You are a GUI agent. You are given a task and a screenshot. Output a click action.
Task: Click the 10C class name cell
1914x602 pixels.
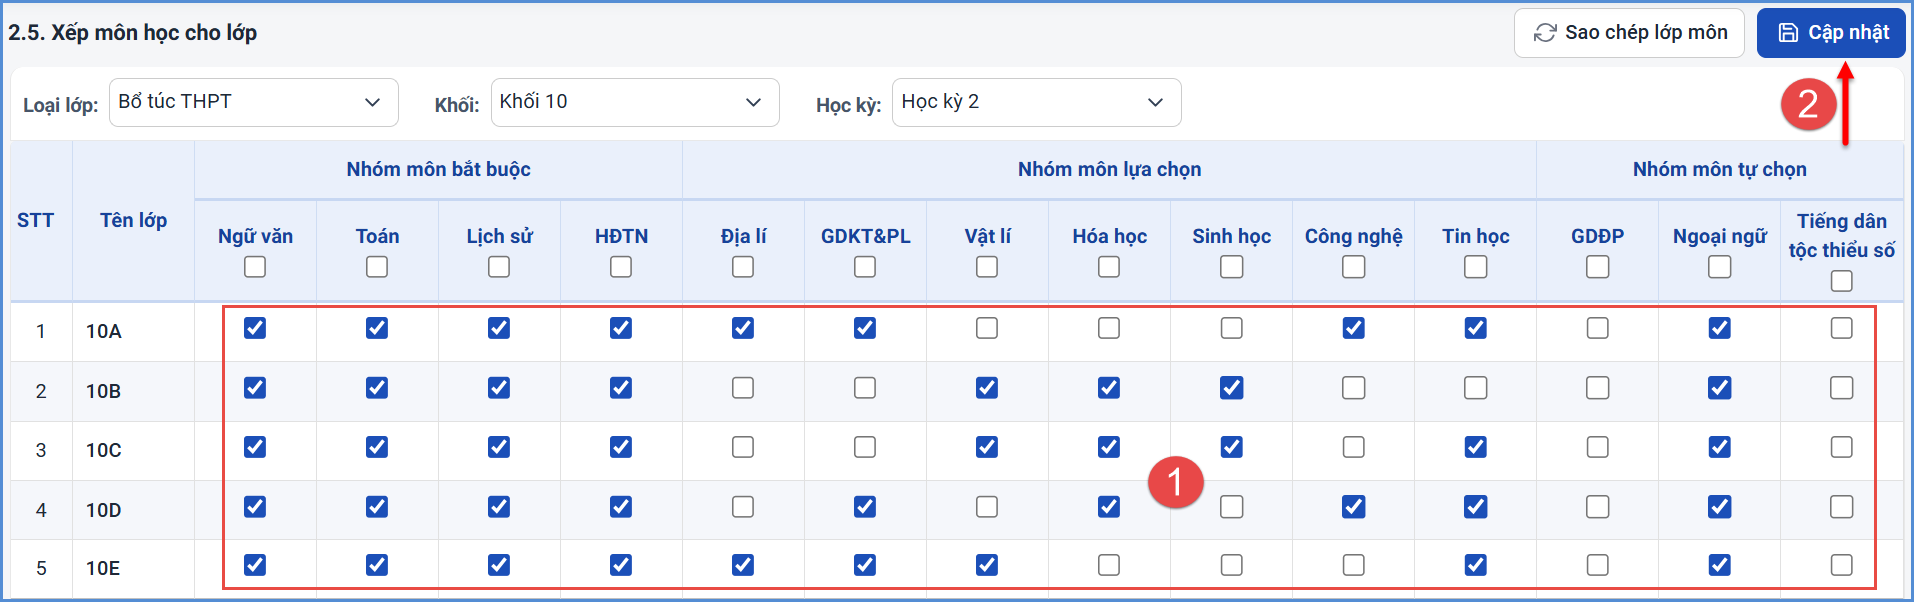coord(133,450)
